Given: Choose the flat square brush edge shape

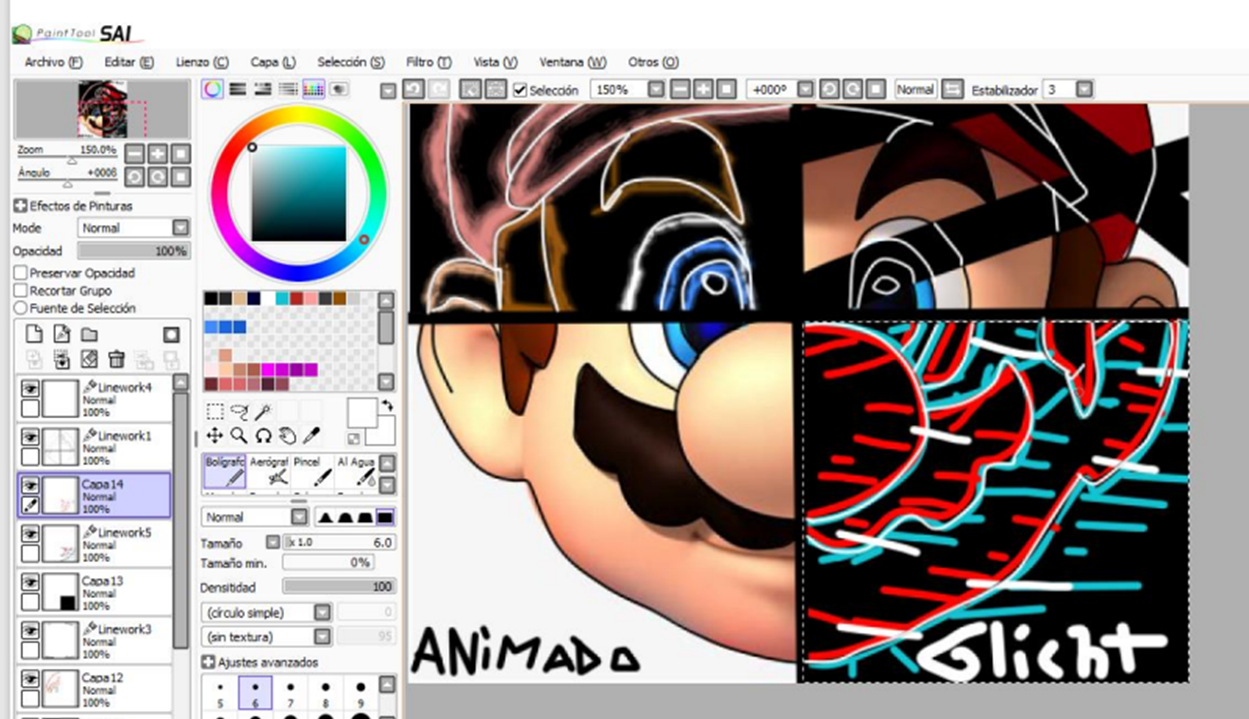Looking at the screenshot, I should [385, 517].
